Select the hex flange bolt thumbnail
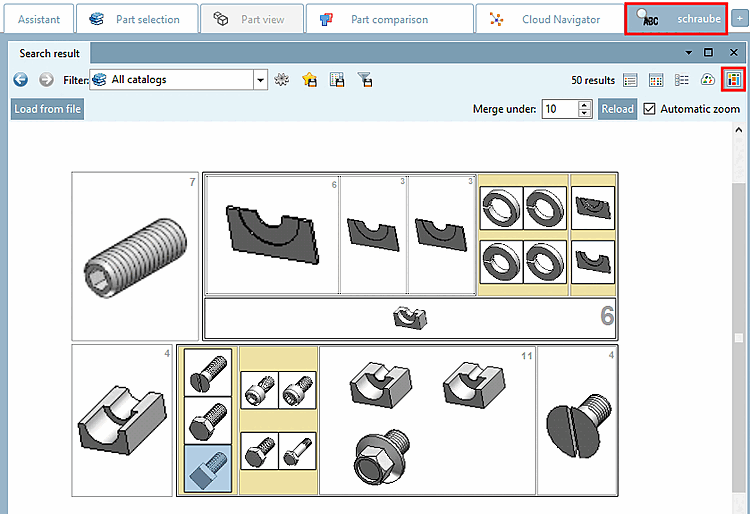Screen dimensions: 750x514 (382, 456)
